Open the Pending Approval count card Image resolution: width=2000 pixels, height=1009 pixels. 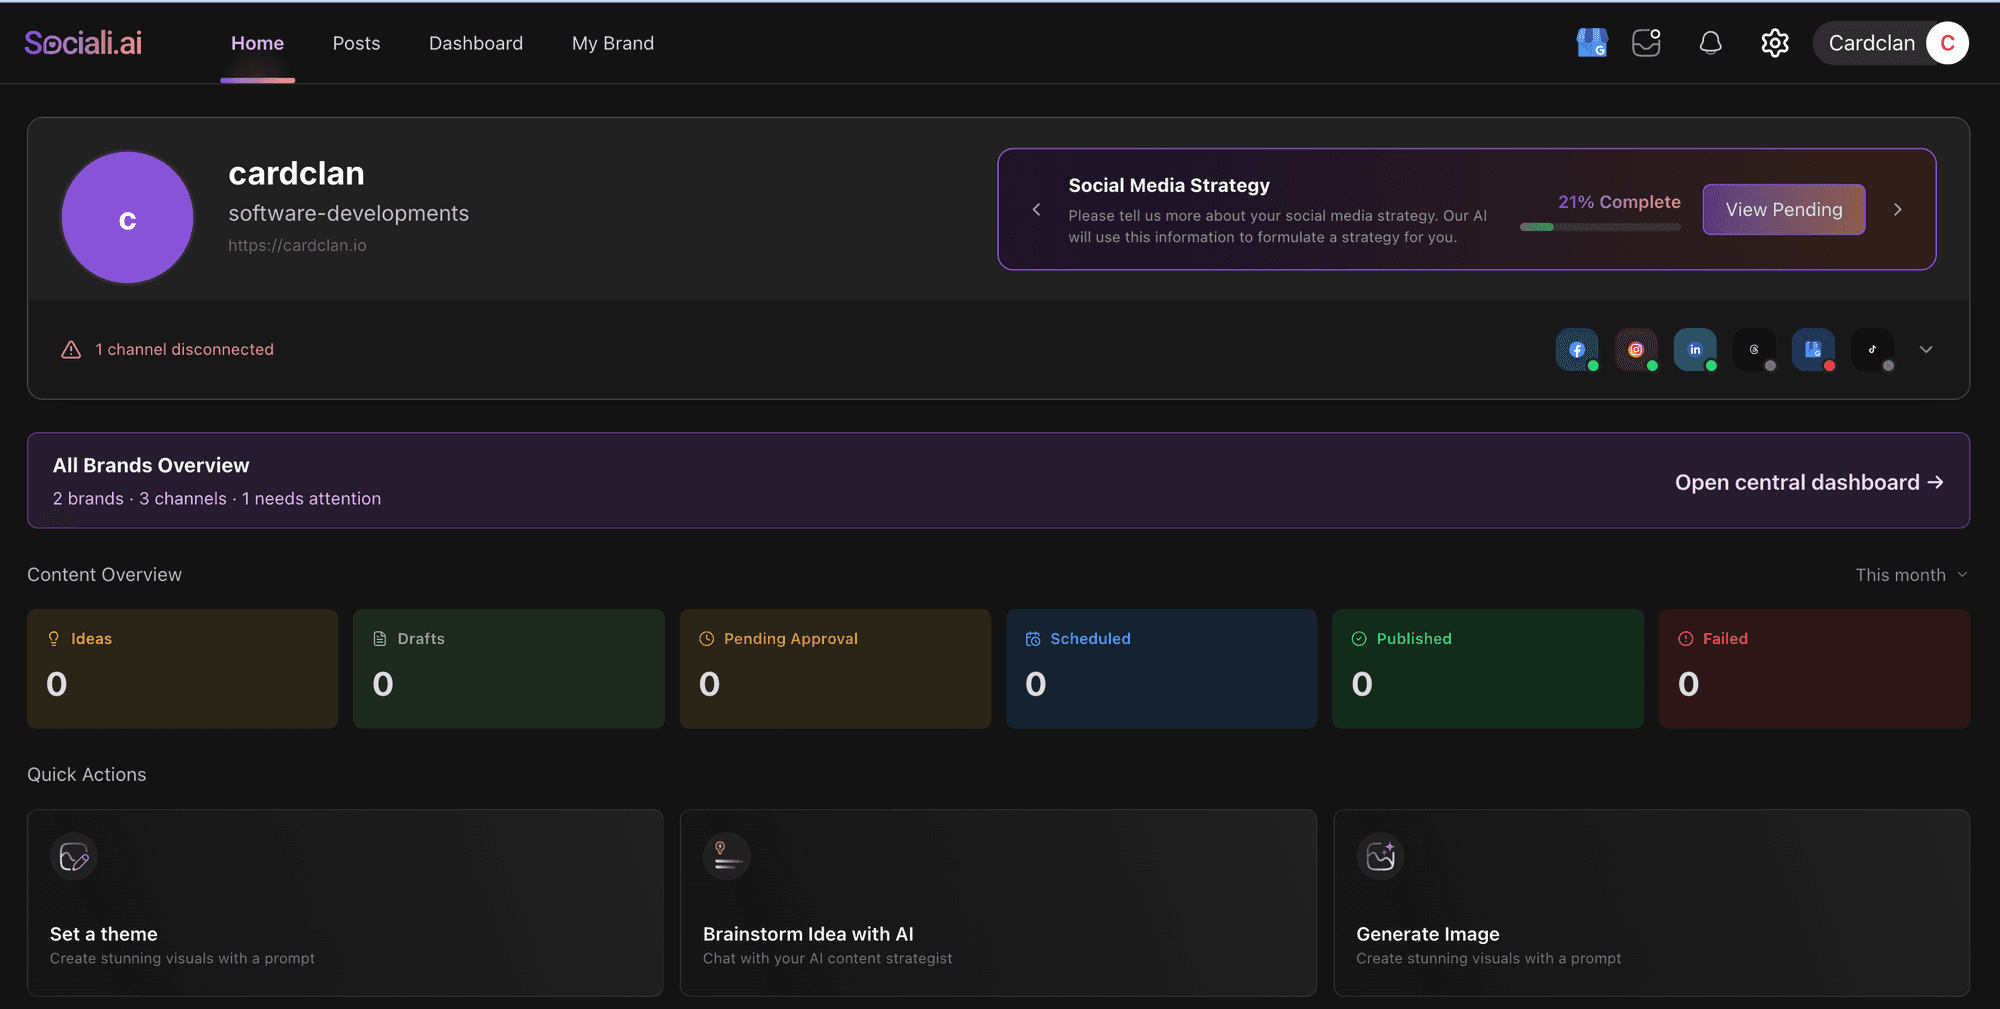click(x=835, y=669)
